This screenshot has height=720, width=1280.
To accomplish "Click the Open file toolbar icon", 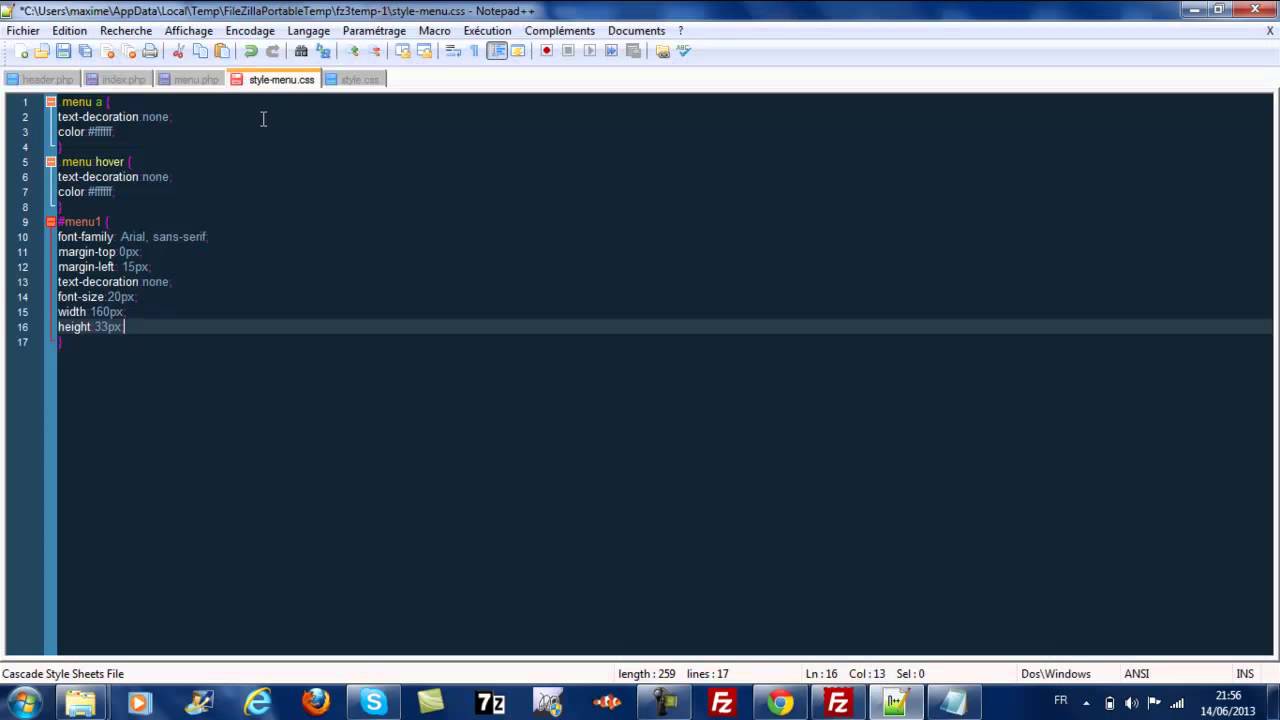I will tap(42, 51).
